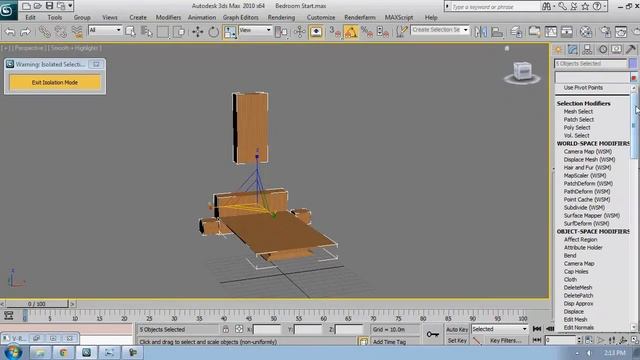
Task: Toggle Spinner Snap
Action: tap(383, 31)
